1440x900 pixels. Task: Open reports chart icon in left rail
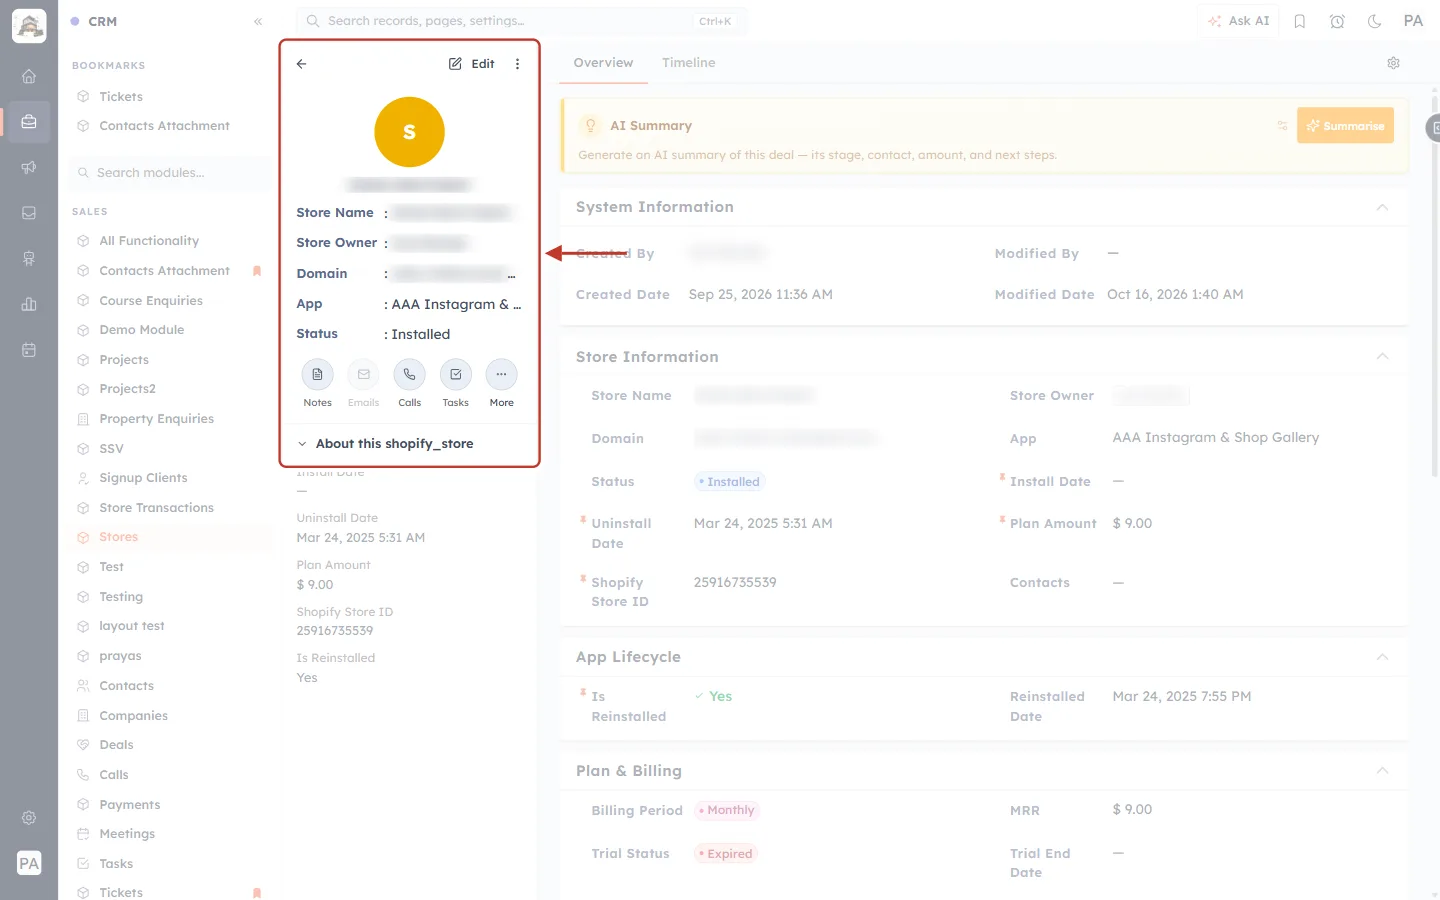coord(29,304)
